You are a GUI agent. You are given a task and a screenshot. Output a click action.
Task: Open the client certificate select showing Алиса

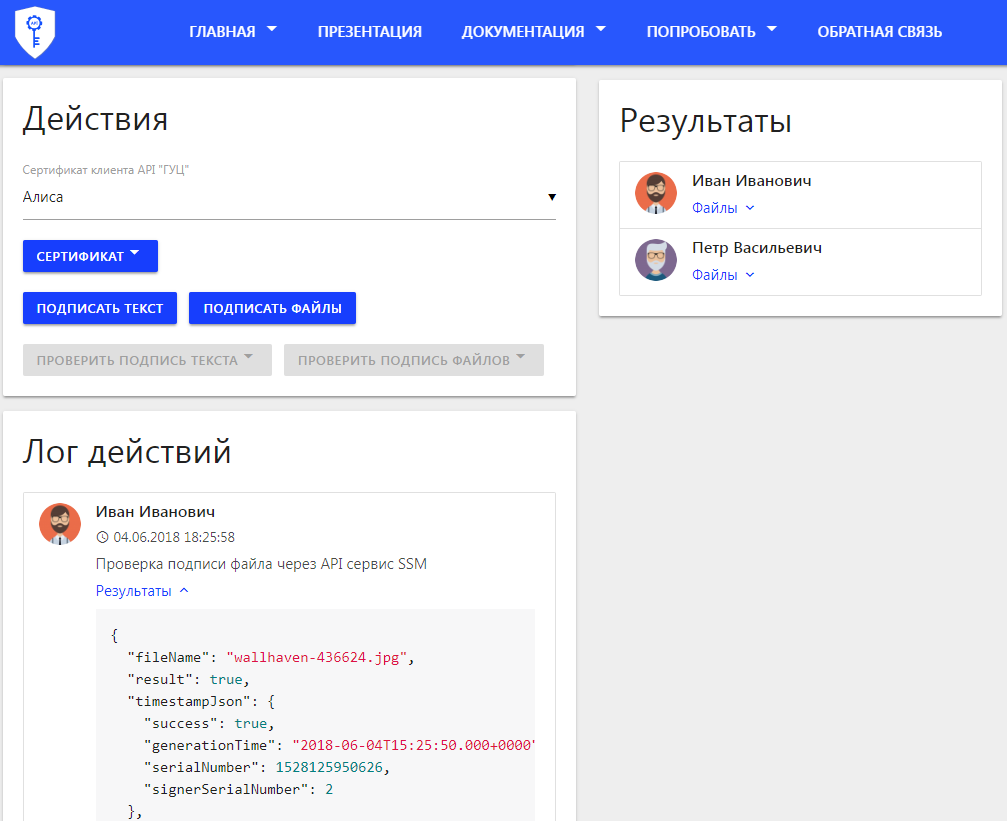tap(289, 198)
